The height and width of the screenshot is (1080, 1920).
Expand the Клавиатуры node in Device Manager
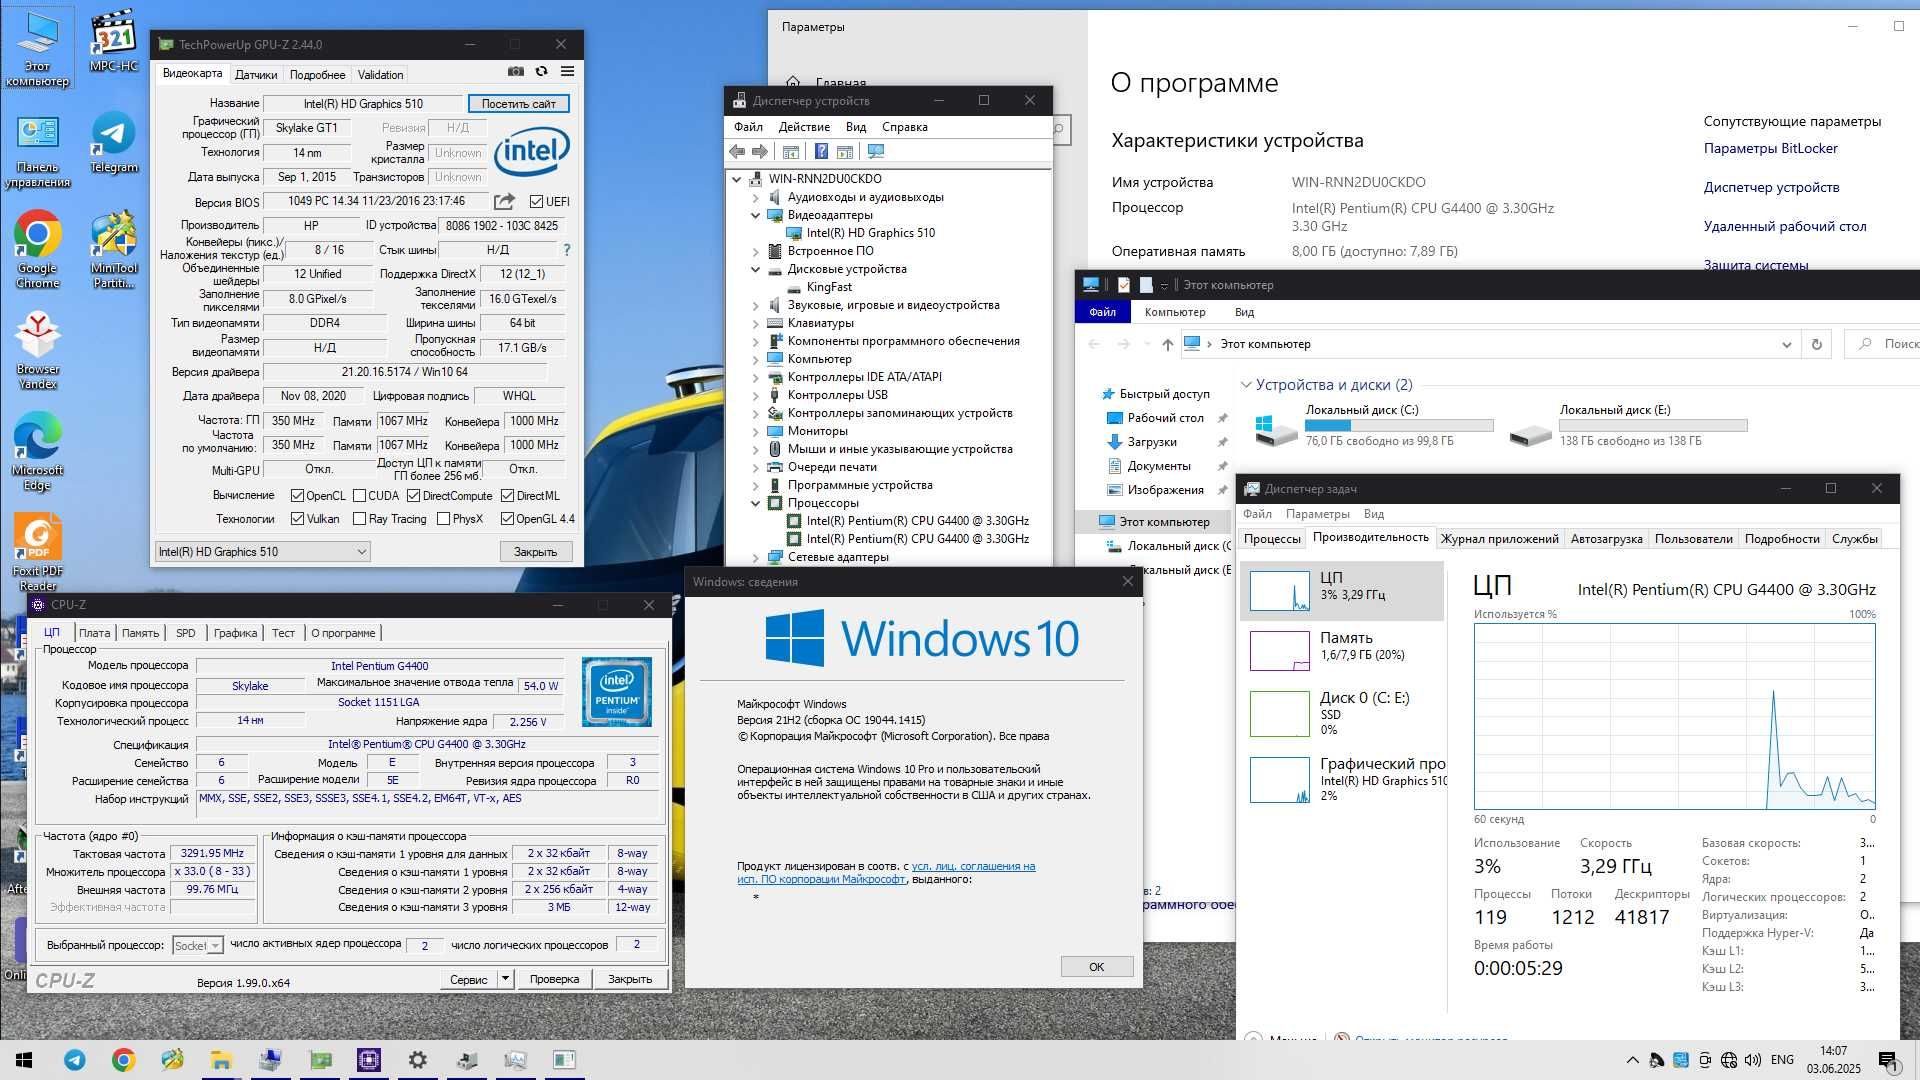click(756, 323)
